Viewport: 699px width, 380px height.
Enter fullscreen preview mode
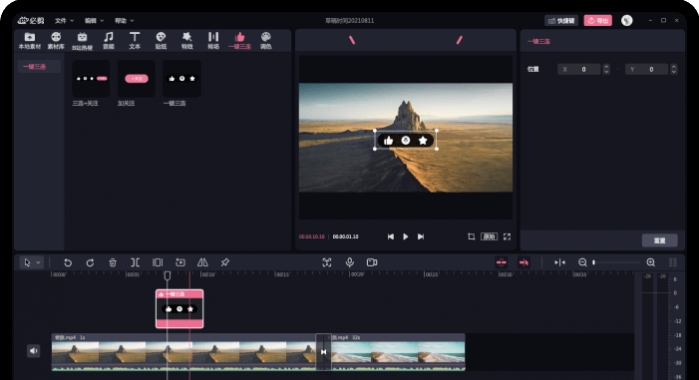[x=507, y=236]
